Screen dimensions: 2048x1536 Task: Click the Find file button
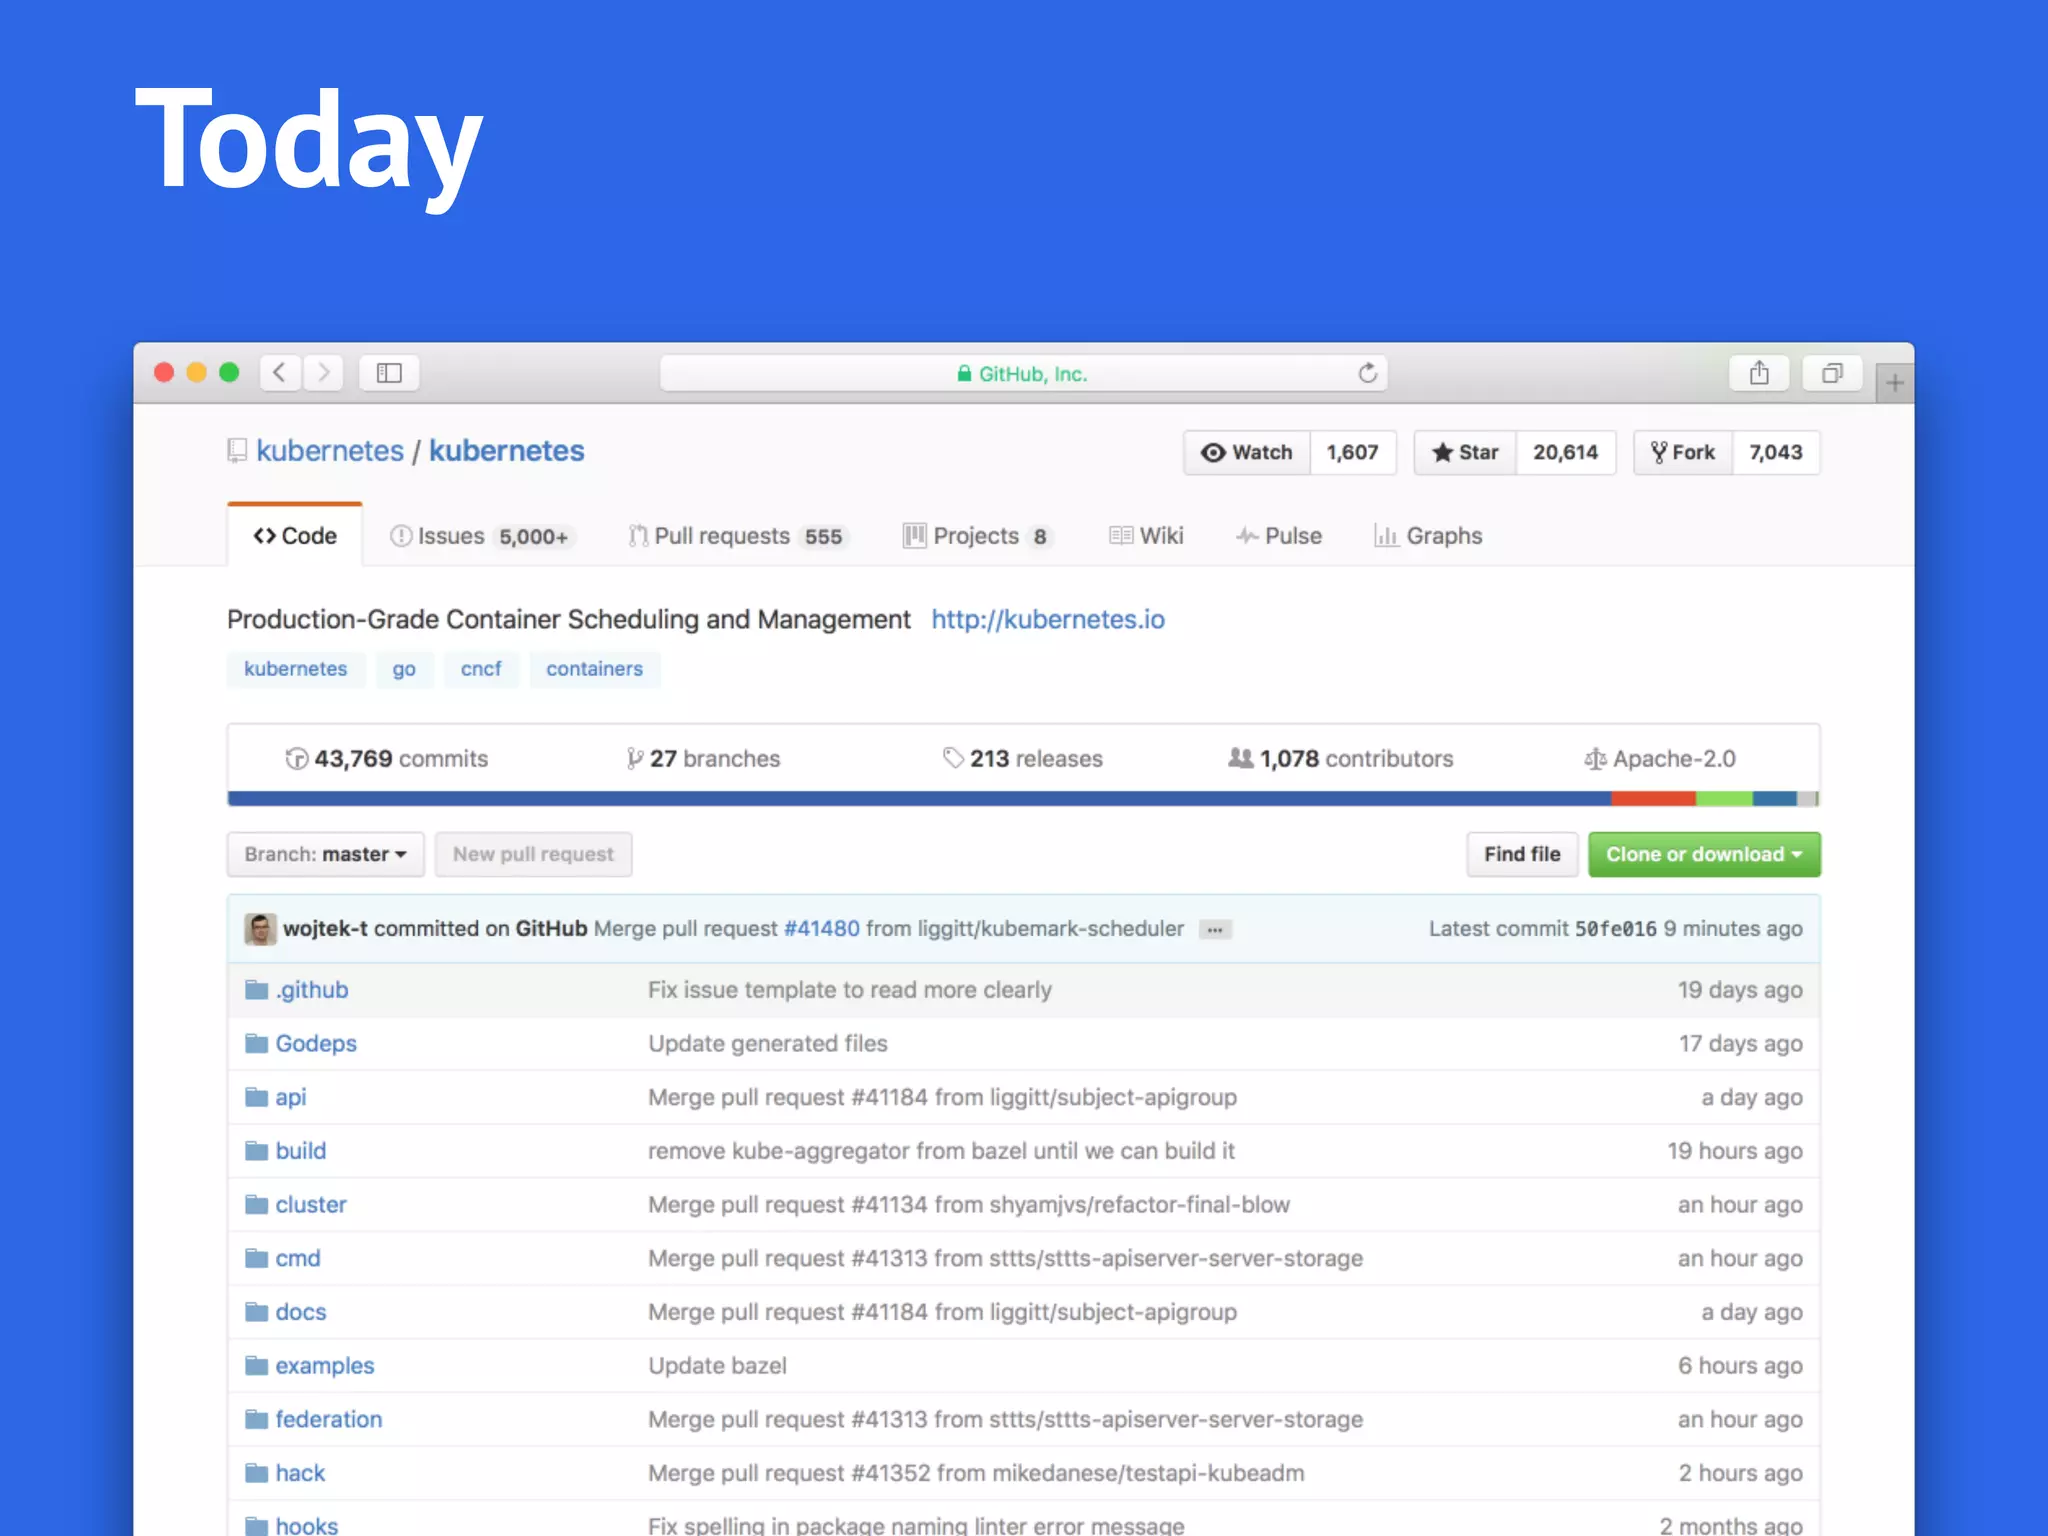pos(1521,854)
